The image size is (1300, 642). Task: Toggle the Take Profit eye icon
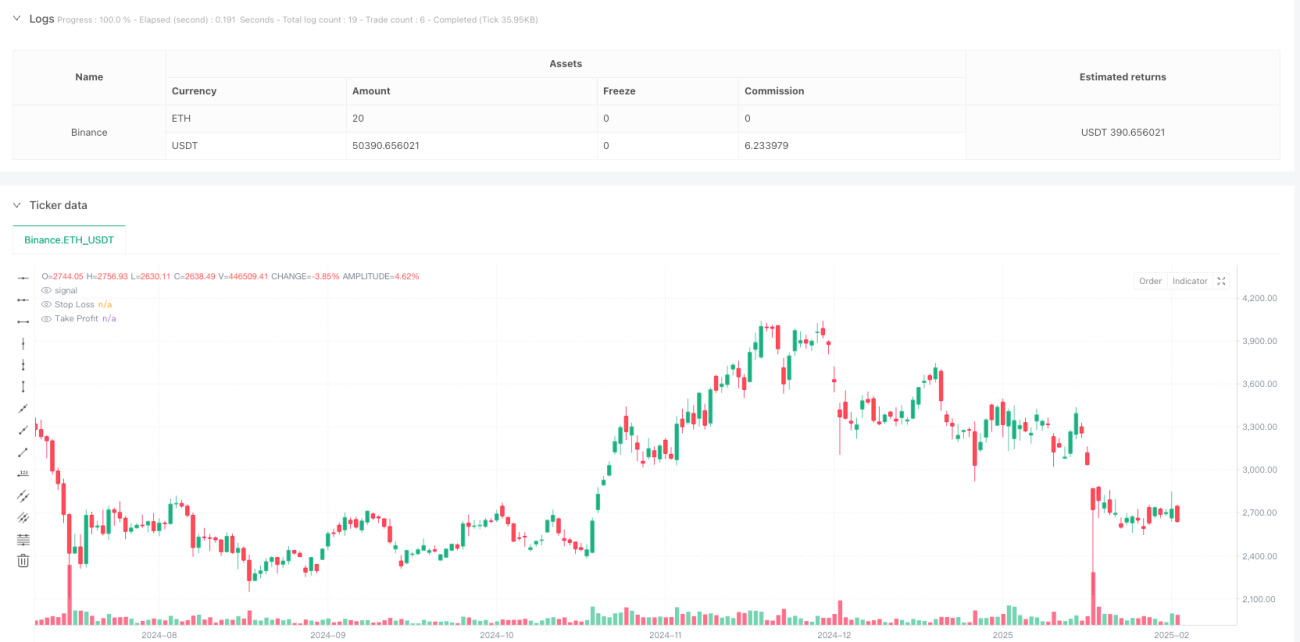point(46,318)
